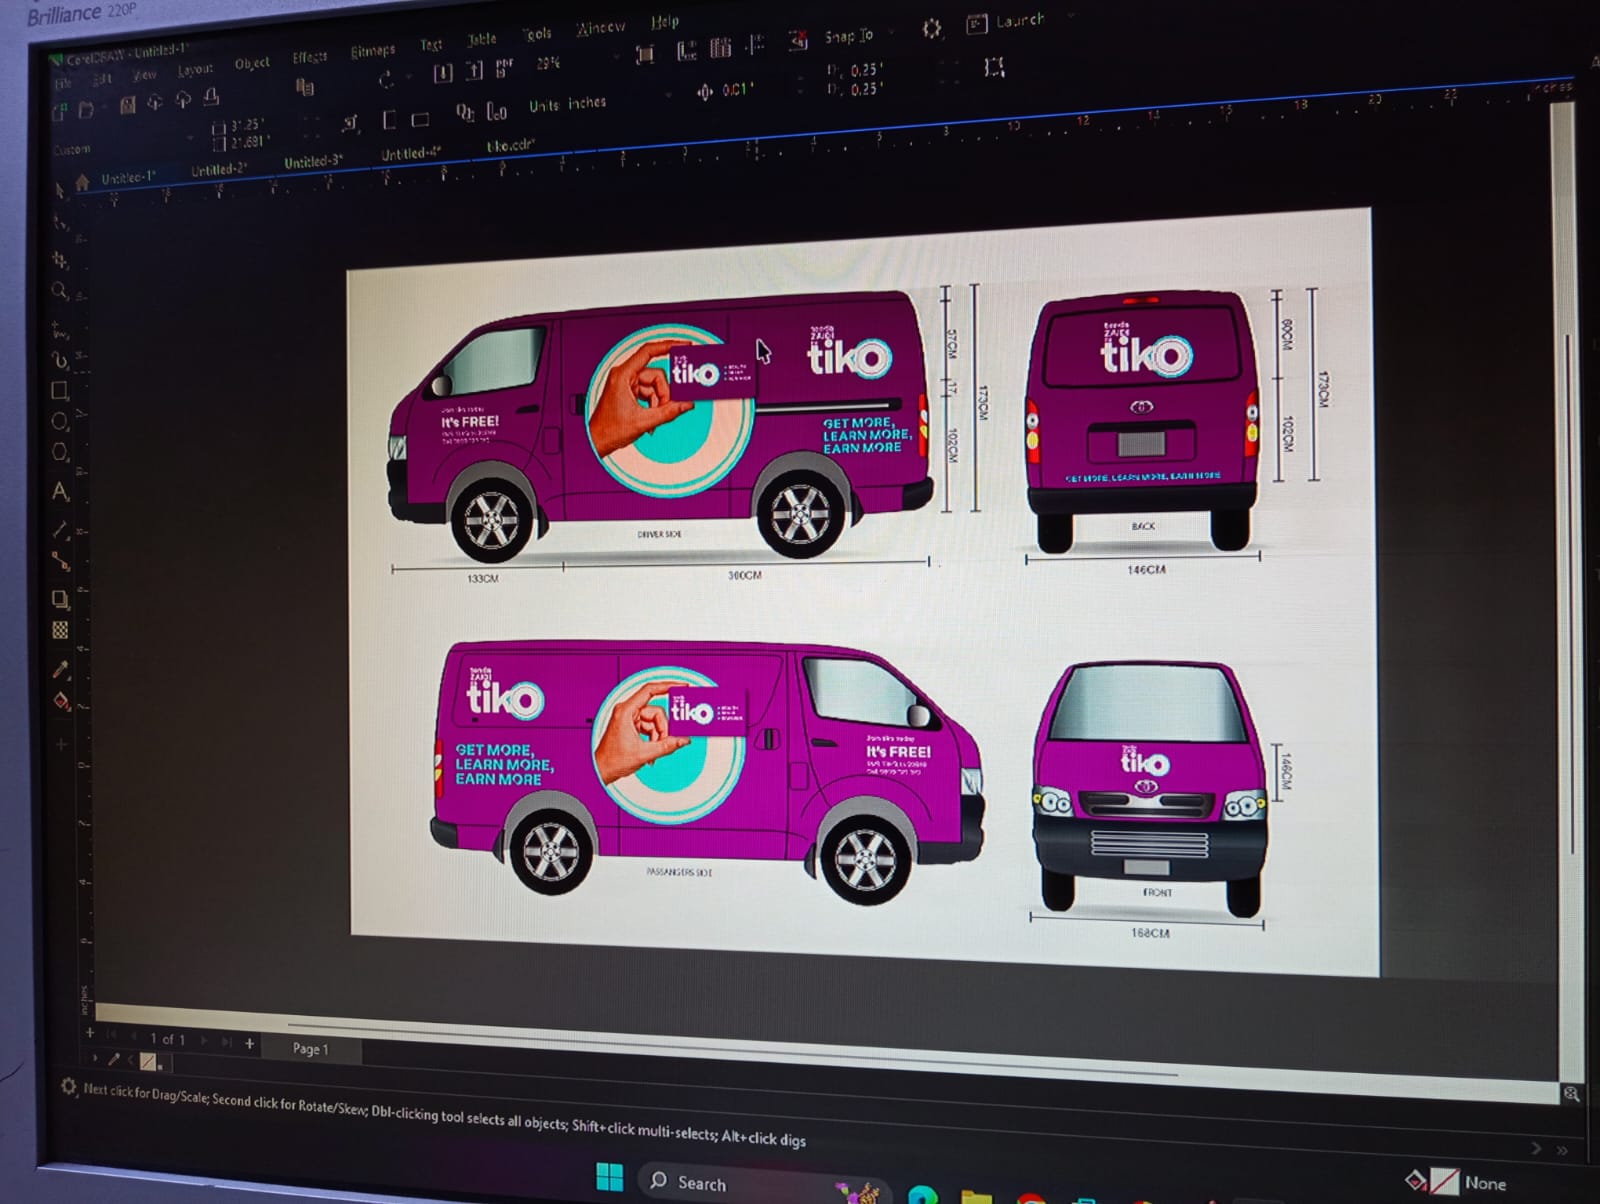Click the New document icon
The width and height of the screenshot is (1600, 1204).
coord(59,113)
